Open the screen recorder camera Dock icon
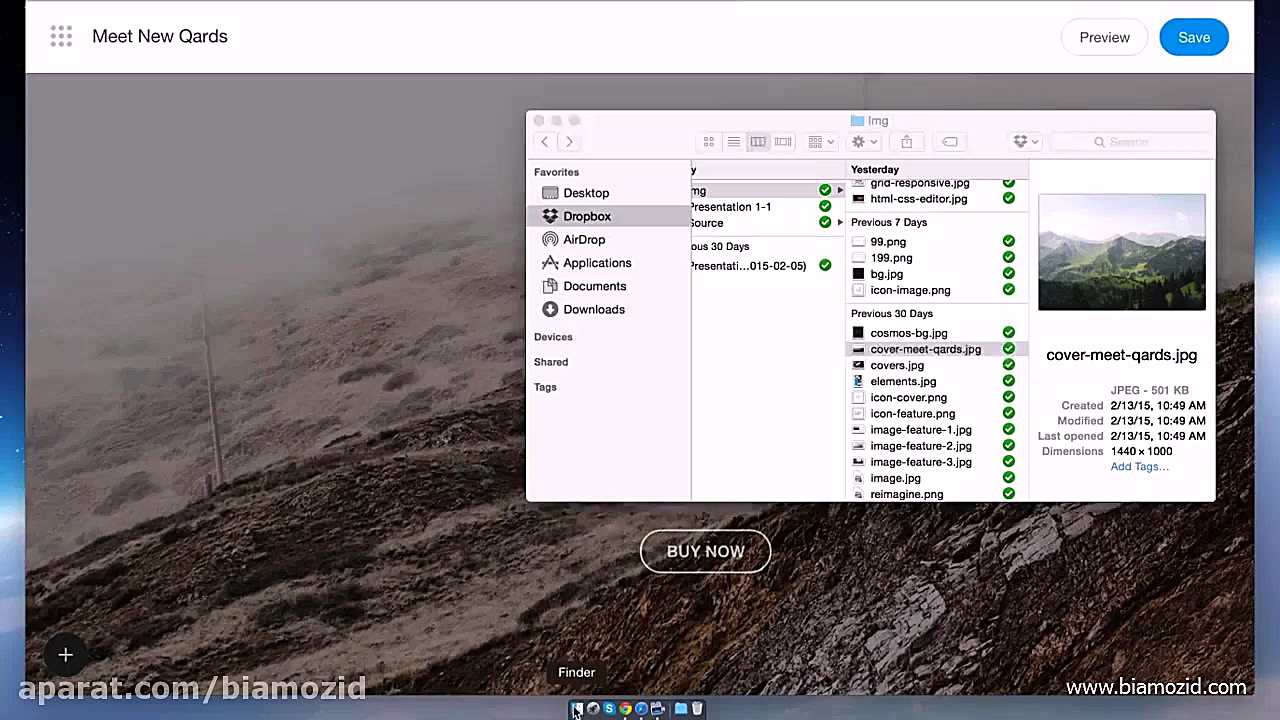 [x=657, y=709]
